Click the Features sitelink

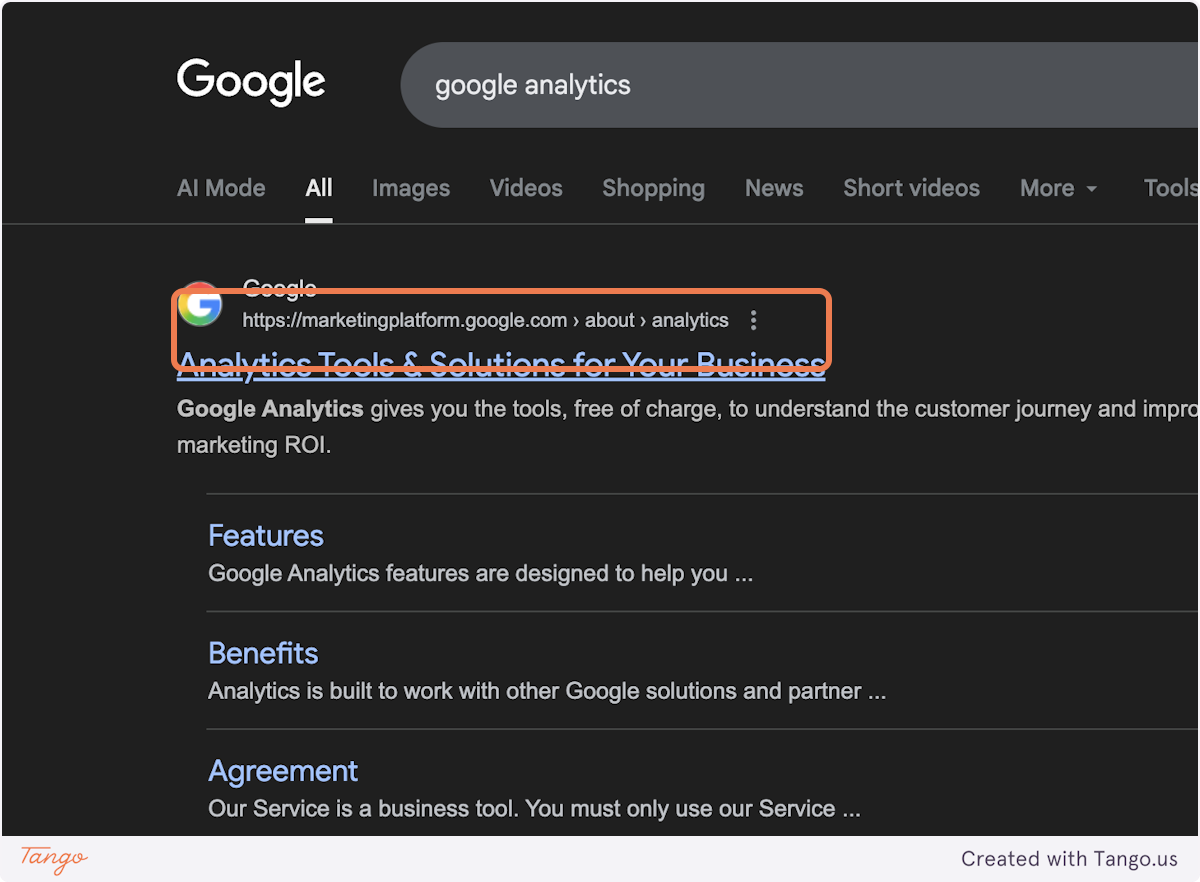(x=265, y=535)
